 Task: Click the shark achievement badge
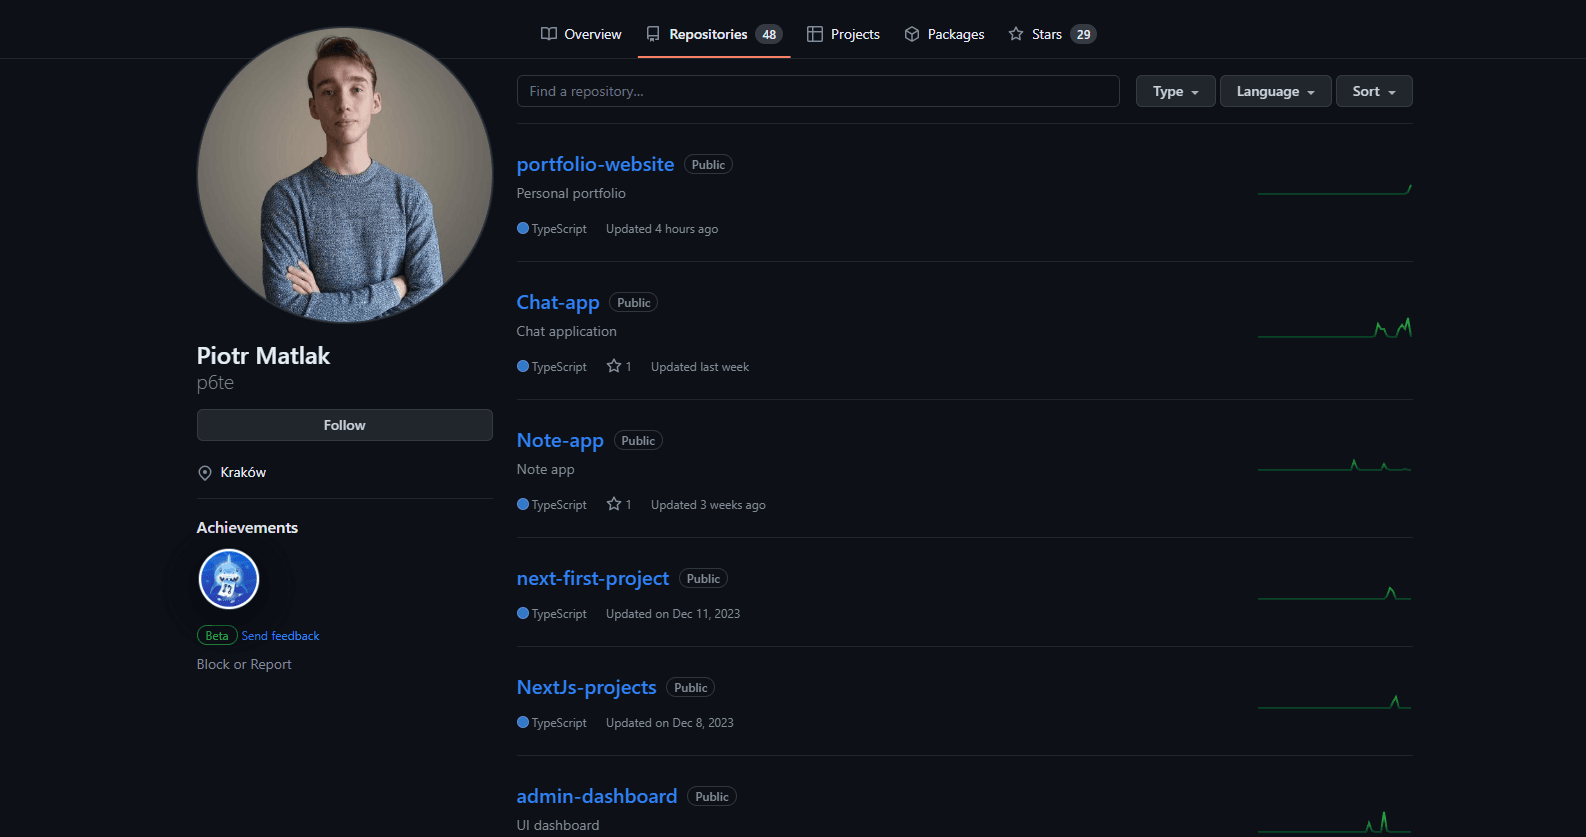tap(229, 579)
